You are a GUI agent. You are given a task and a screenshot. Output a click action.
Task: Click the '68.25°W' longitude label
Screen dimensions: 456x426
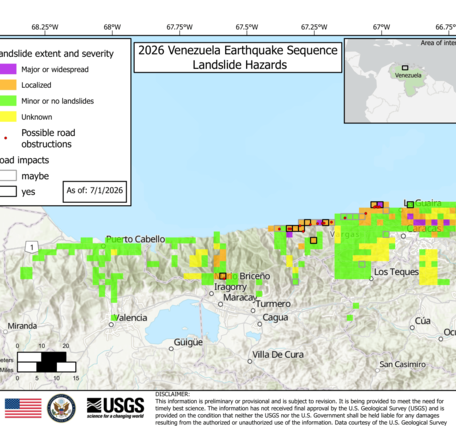[45, 27]
